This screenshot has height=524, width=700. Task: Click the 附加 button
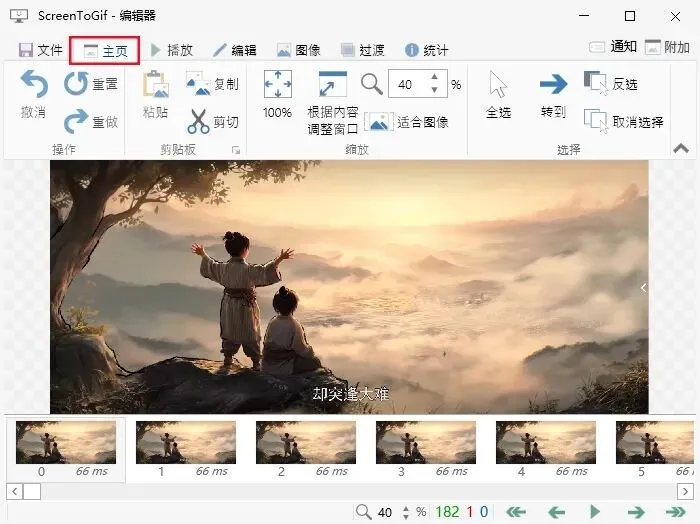coord(667,47)
